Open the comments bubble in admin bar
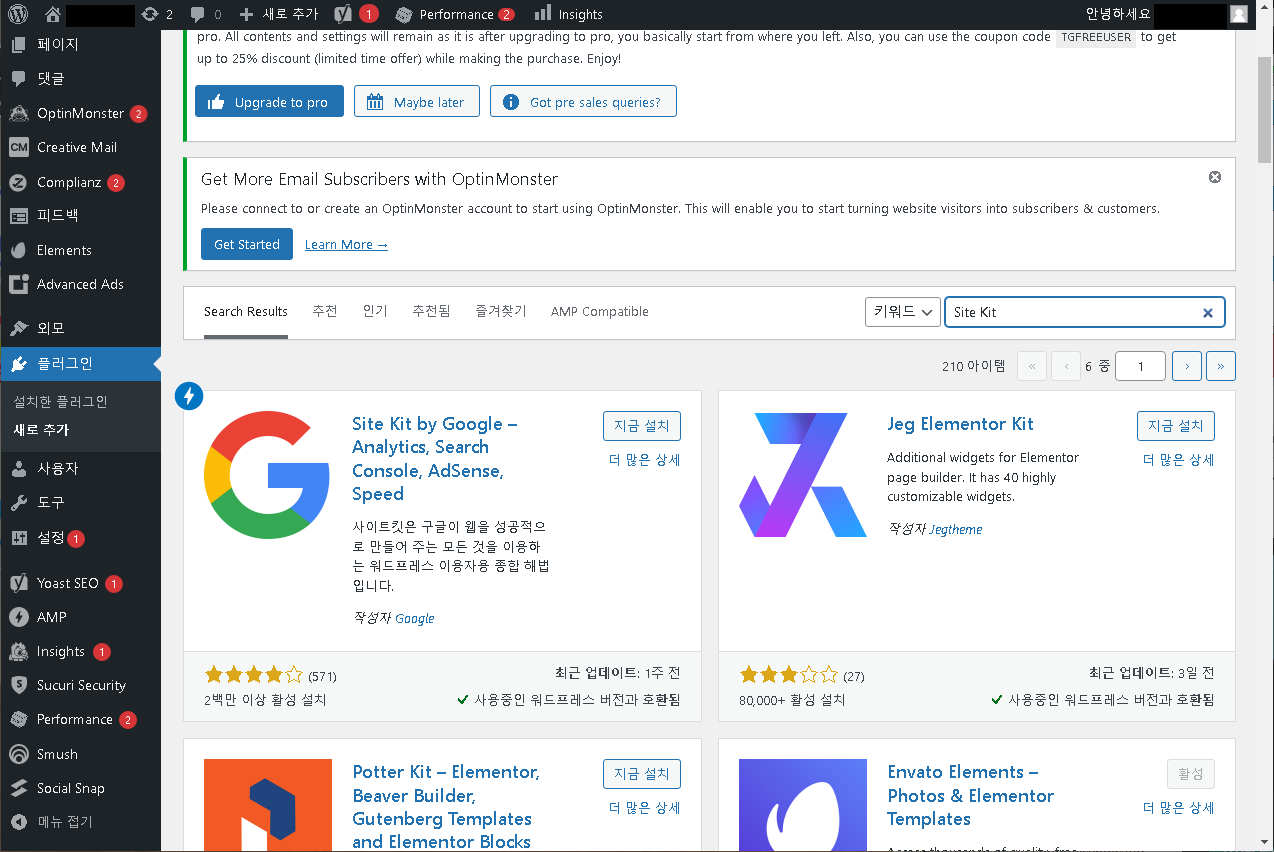Image resolution: width=1274 pixels, height=852 pixels. [205, 14]
